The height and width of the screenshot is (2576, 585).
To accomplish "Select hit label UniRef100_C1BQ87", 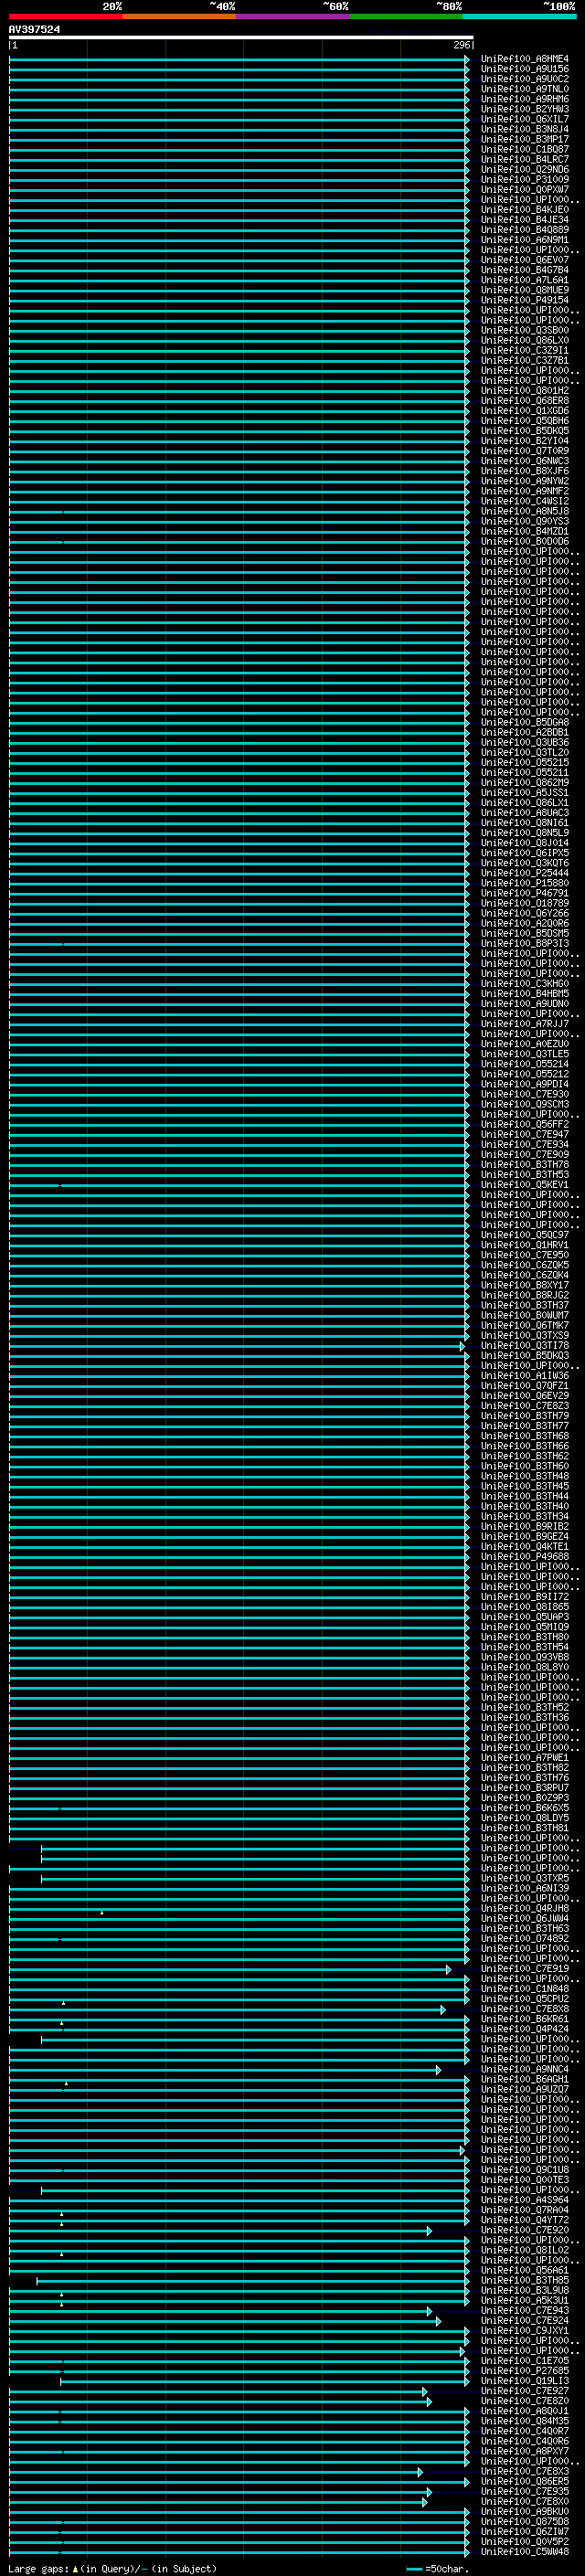I will coord(525,149).
